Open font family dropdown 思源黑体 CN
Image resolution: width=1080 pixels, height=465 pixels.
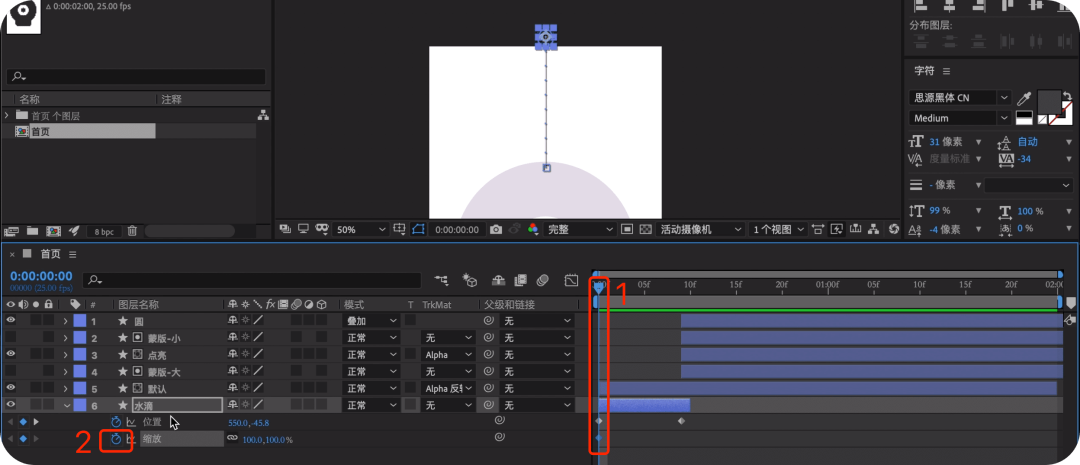959,98
